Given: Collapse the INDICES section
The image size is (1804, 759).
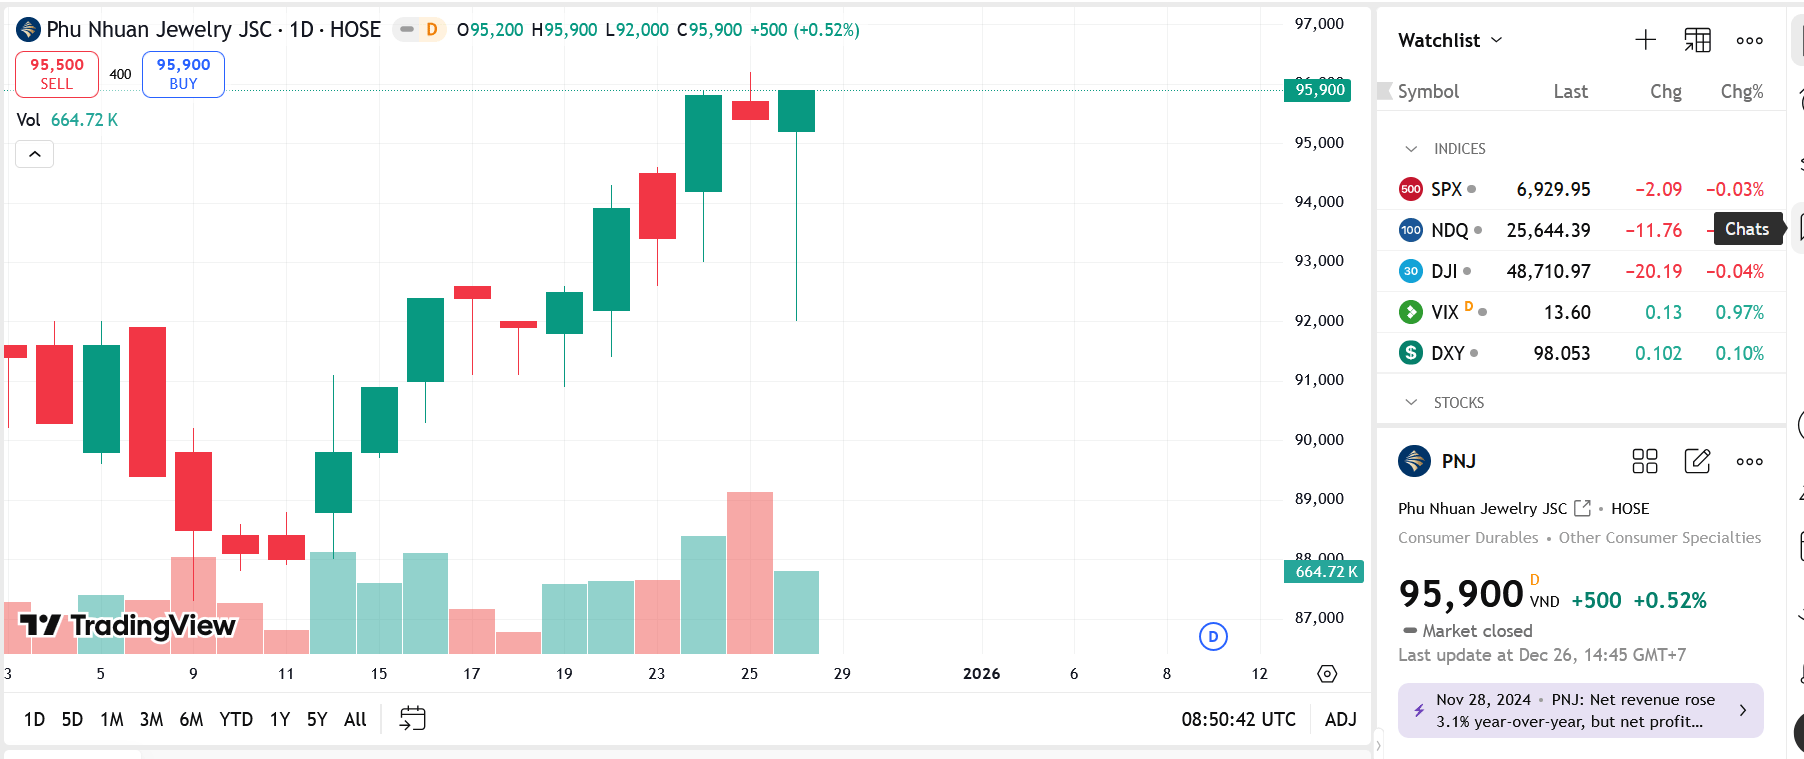Looking at the screenshot, I should [1411, 149].
